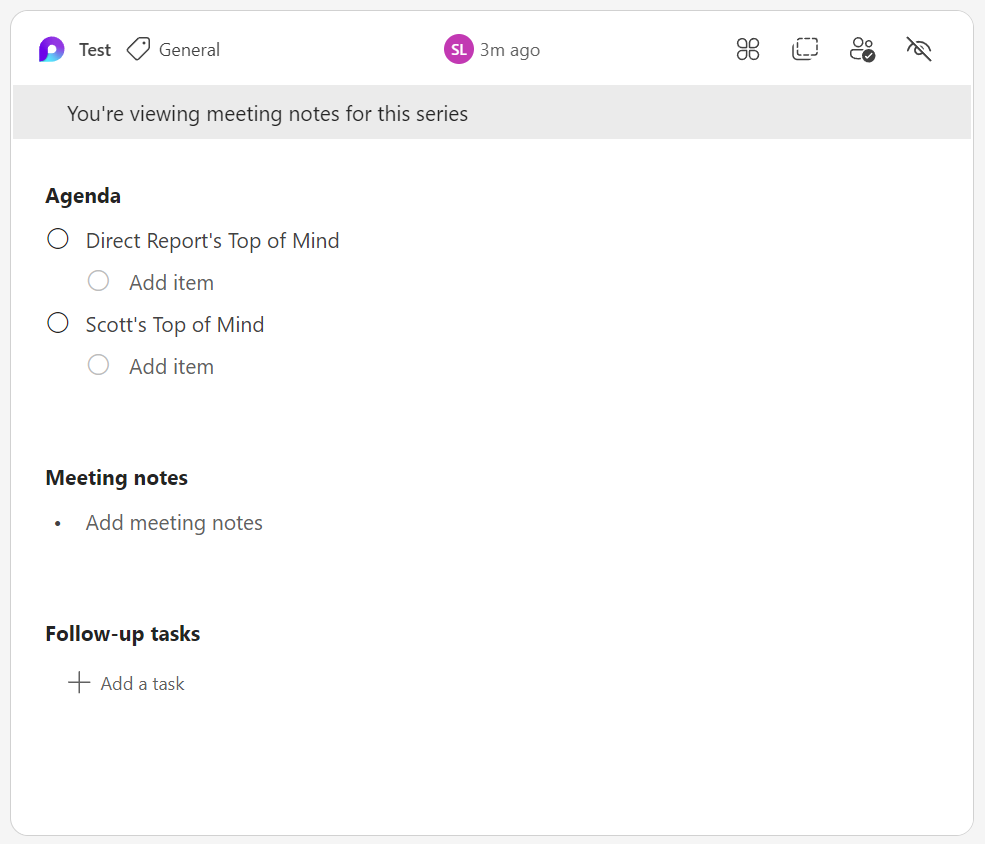Click Add a task under Follow-up tasks

[x=141, y=683]
